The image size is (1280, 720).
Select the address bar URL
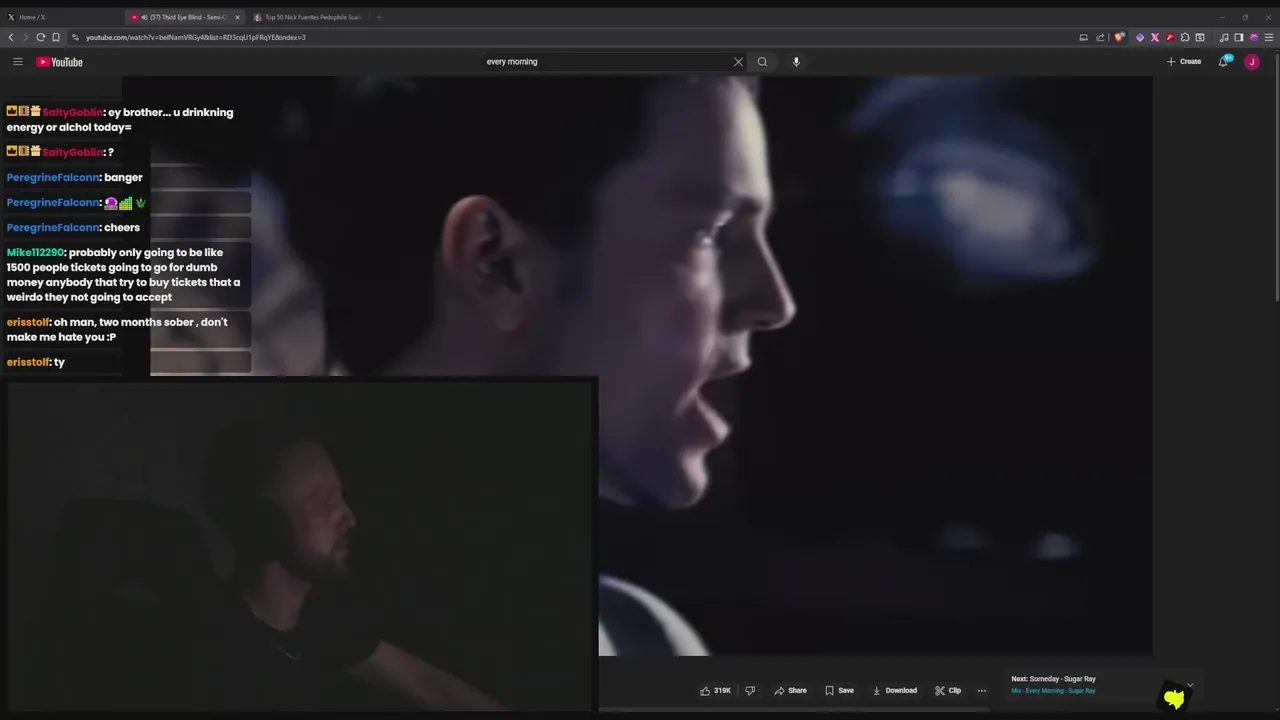[x=196, y=37]
